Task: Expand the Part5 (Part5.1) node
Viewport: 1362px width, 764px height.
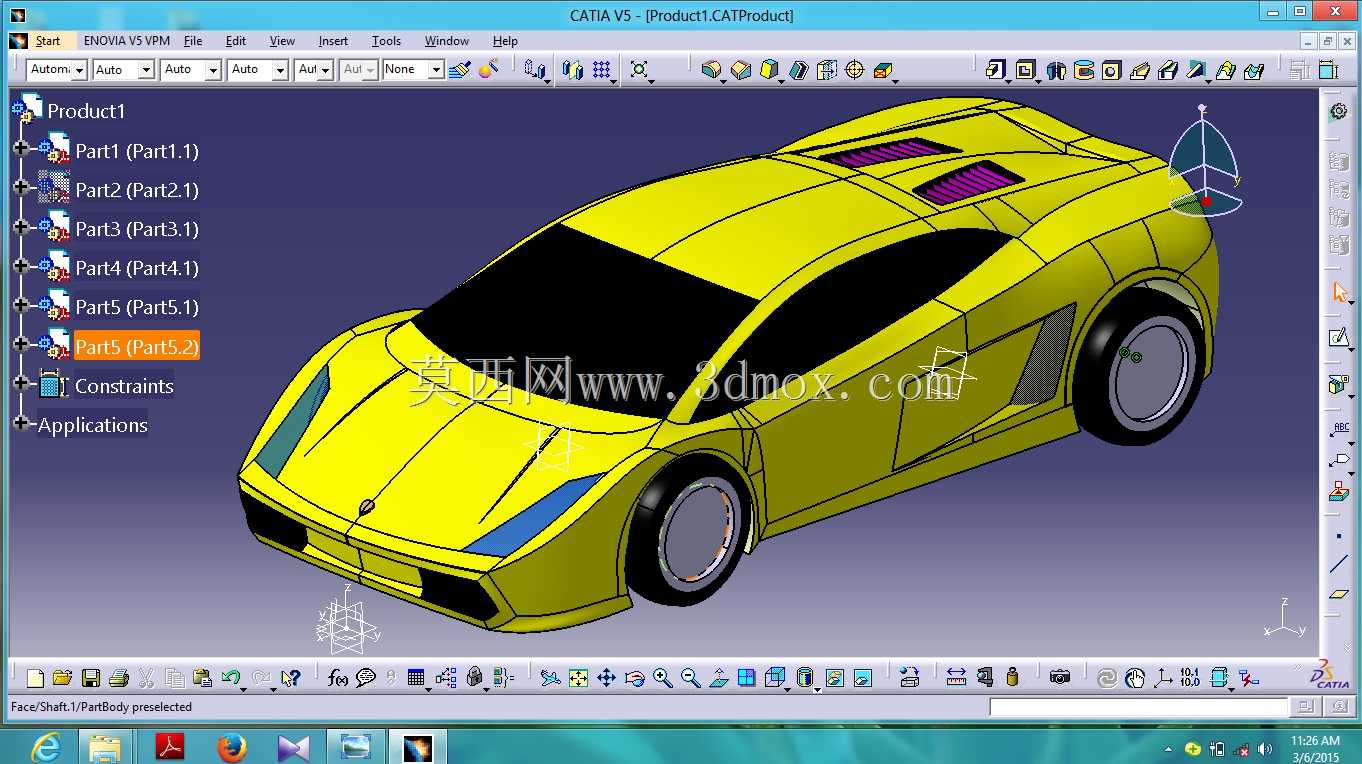Action: coord(21,304)
